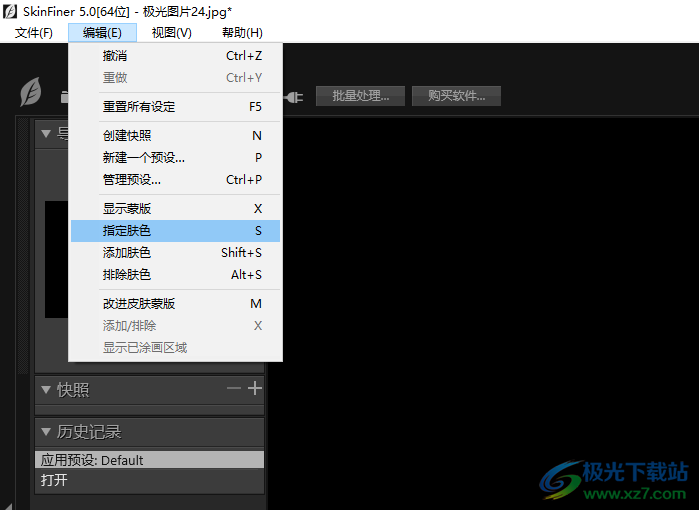
Task: Open the 视图(V) menu
Action: tap(172, 33)
